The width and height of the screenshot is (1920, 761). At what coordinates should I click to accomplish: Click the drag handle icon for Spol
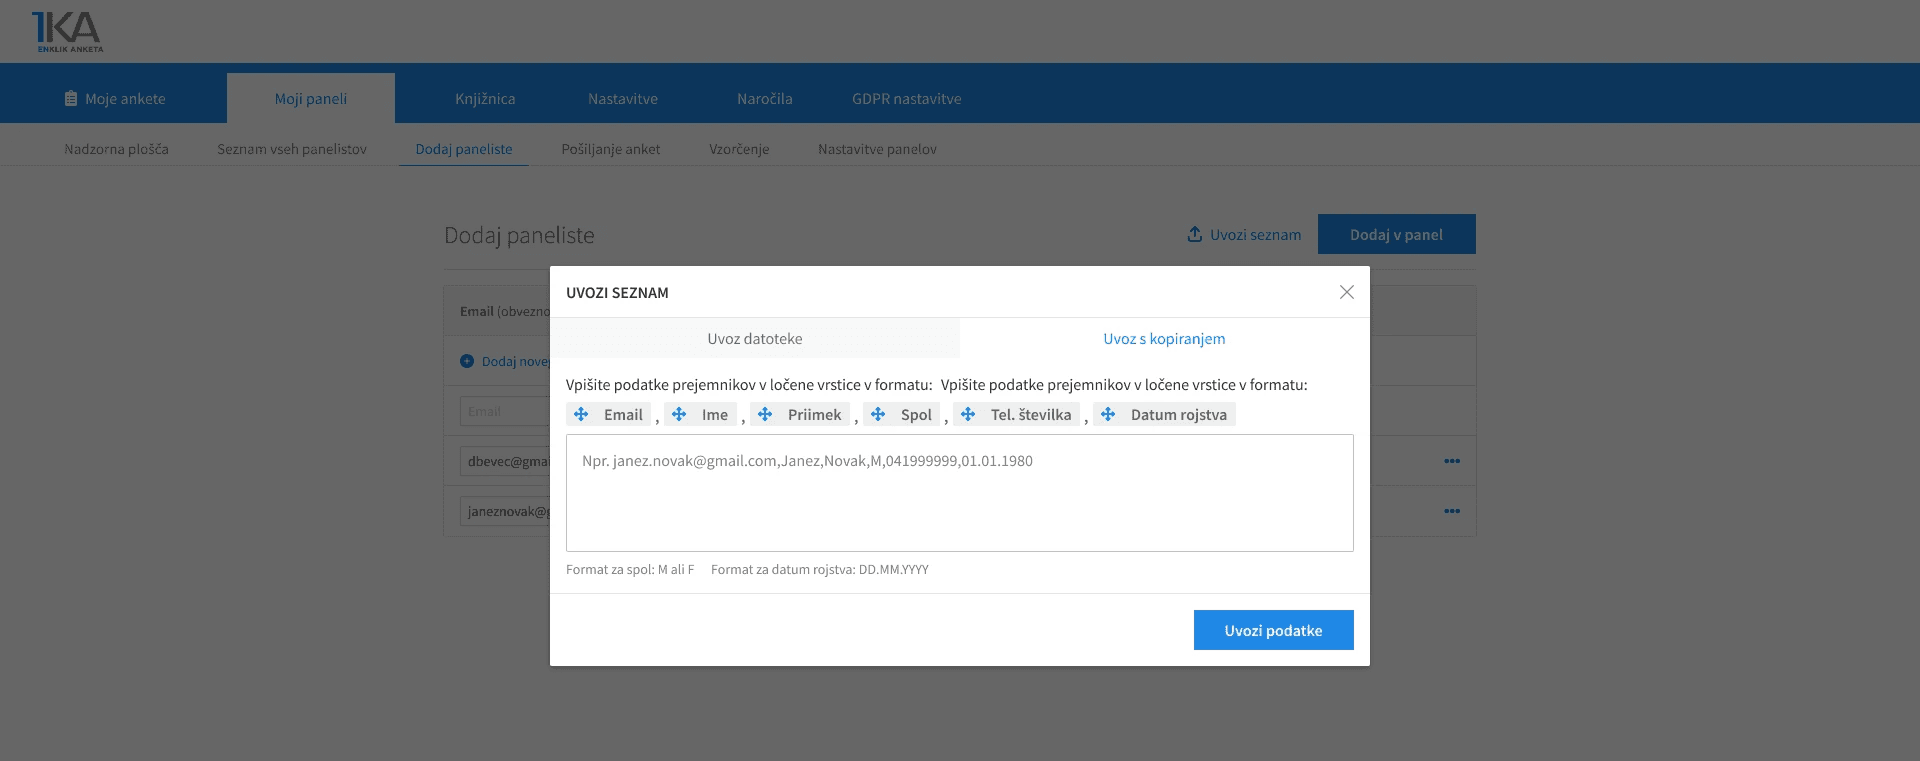coord(878,414)
